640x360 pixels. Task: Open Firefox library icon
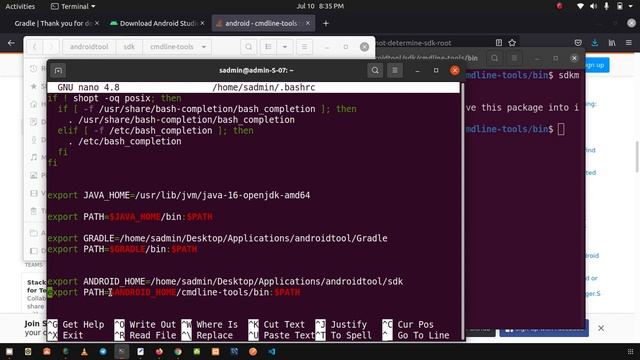(612, 42)
